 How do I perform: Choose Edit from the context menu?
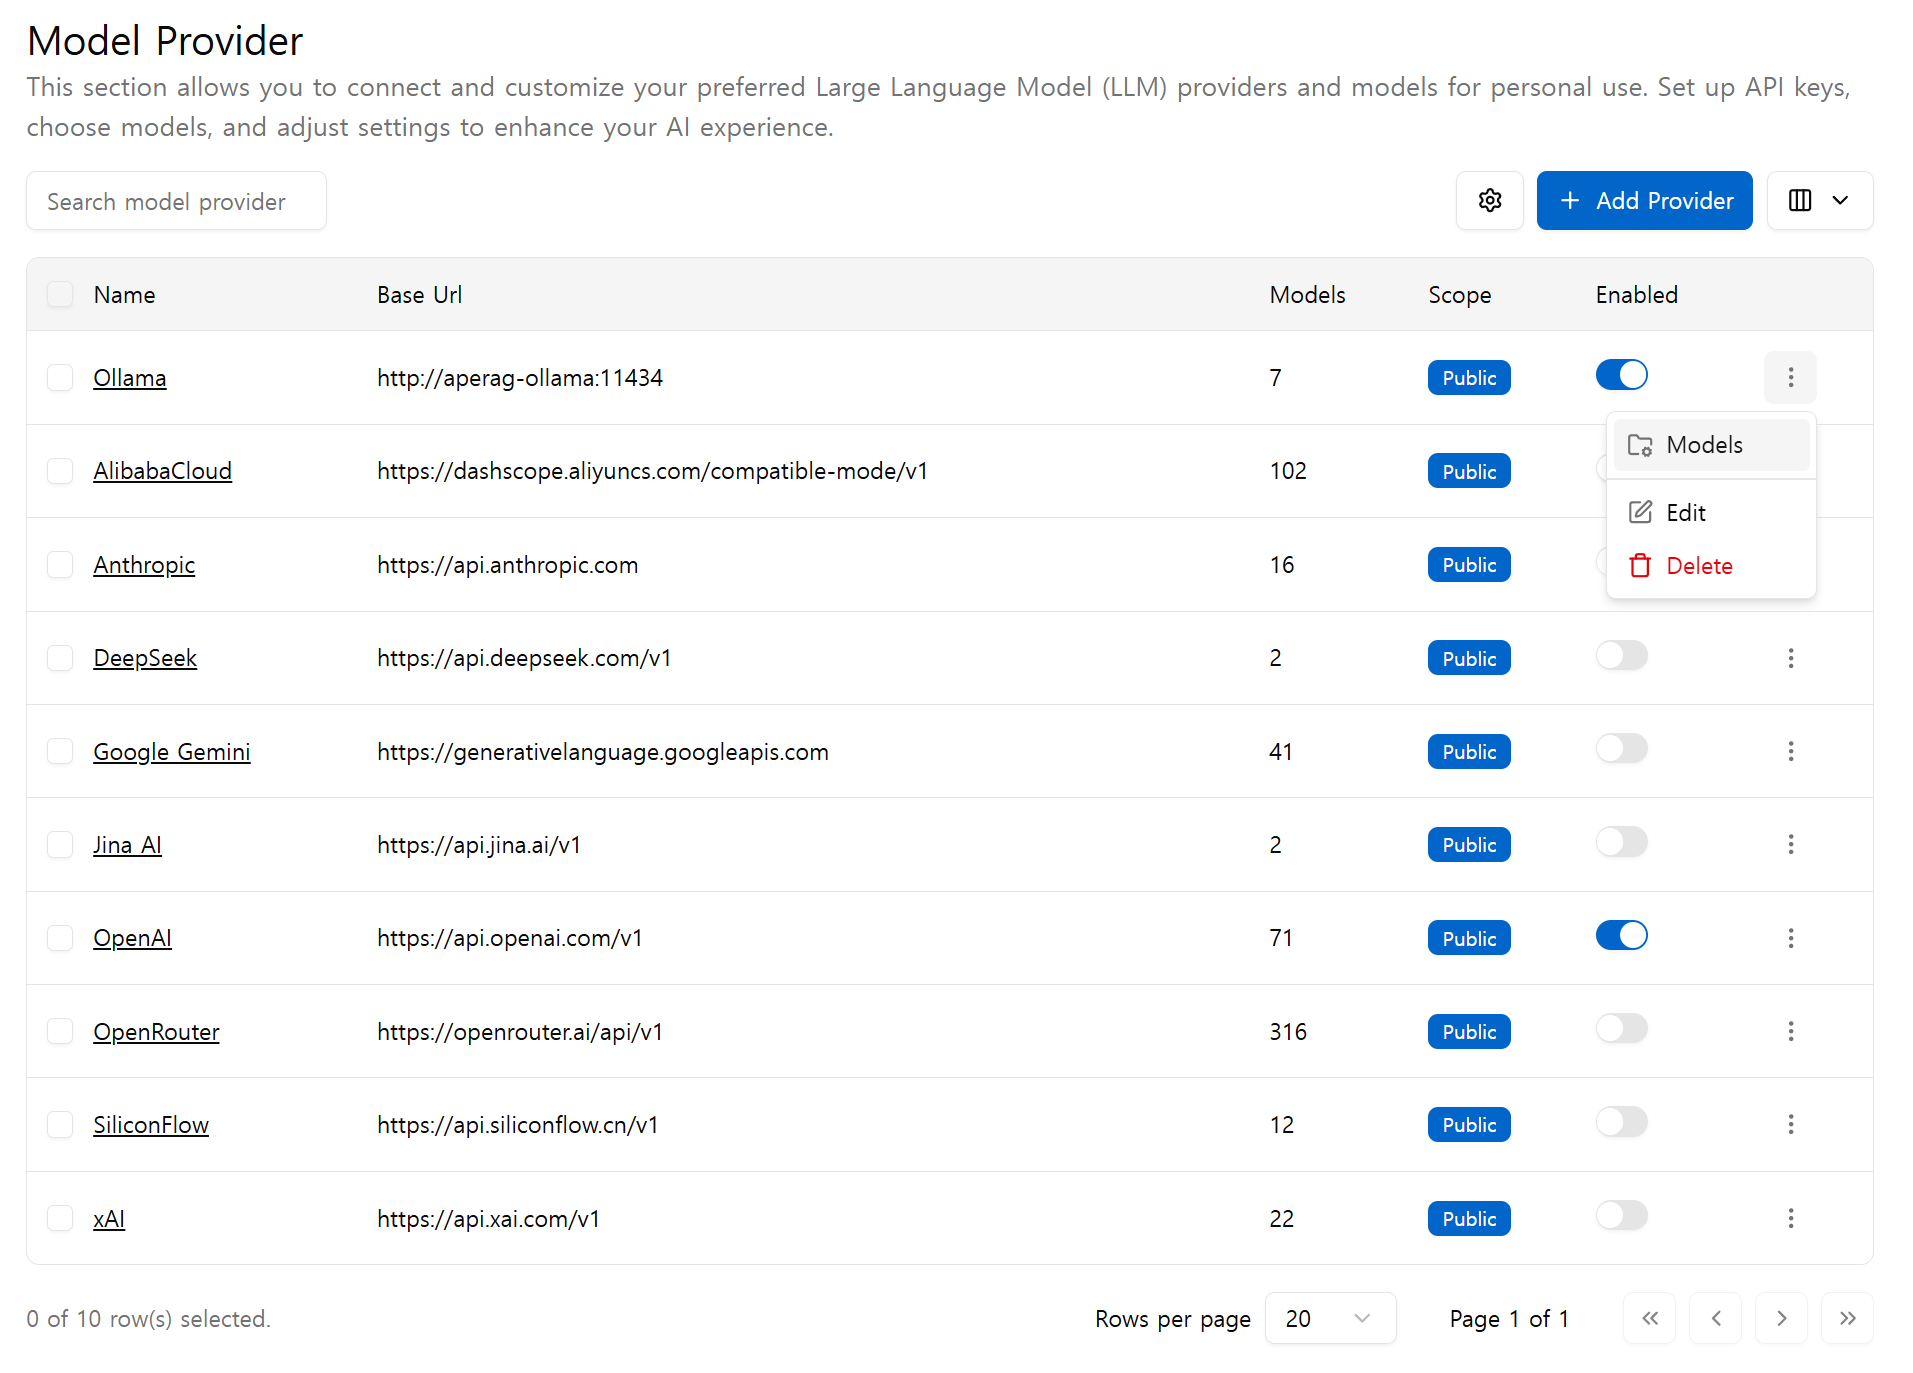[1710, 513]
